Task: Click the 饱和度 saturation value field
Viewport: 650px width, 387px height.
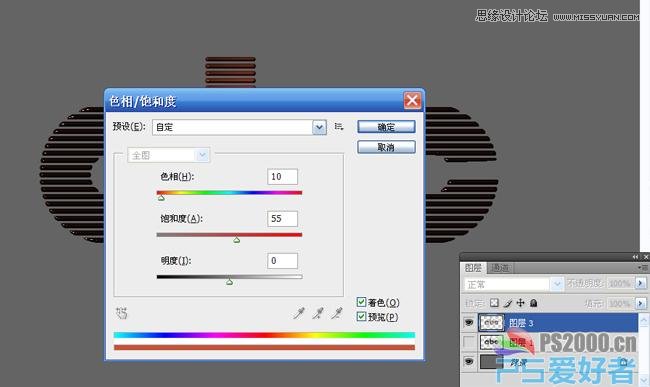Action: (282, 219)
